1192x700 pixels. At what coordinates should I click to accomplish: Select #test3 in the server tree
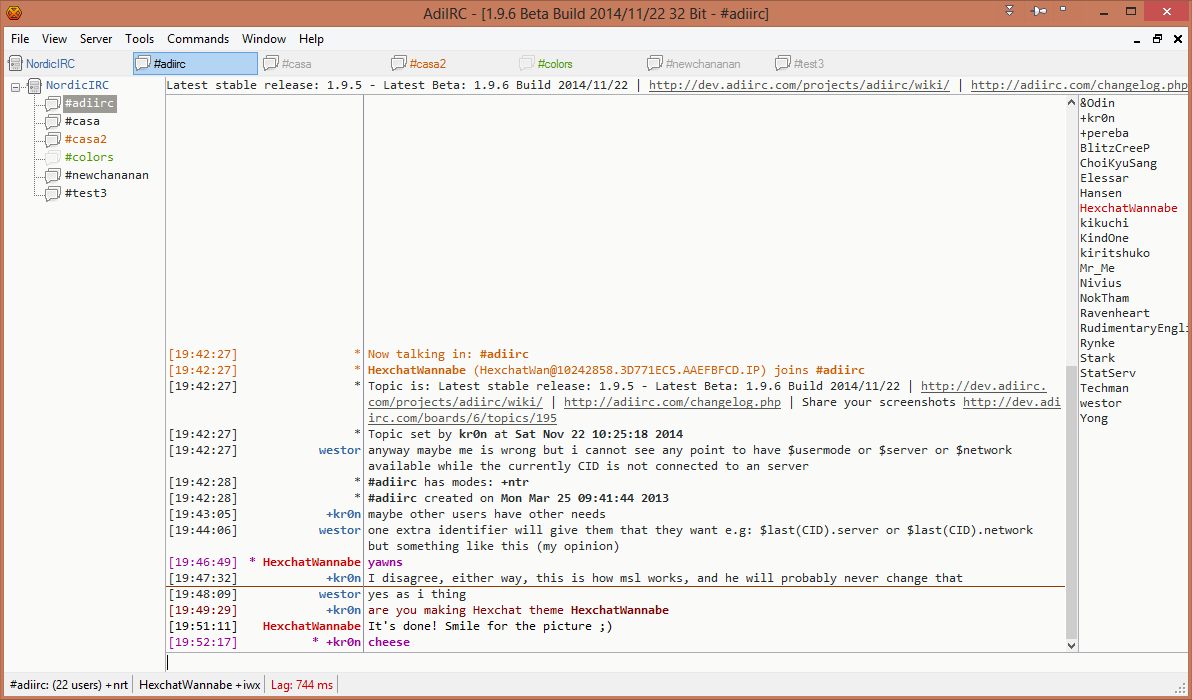(x=86, y=193)
